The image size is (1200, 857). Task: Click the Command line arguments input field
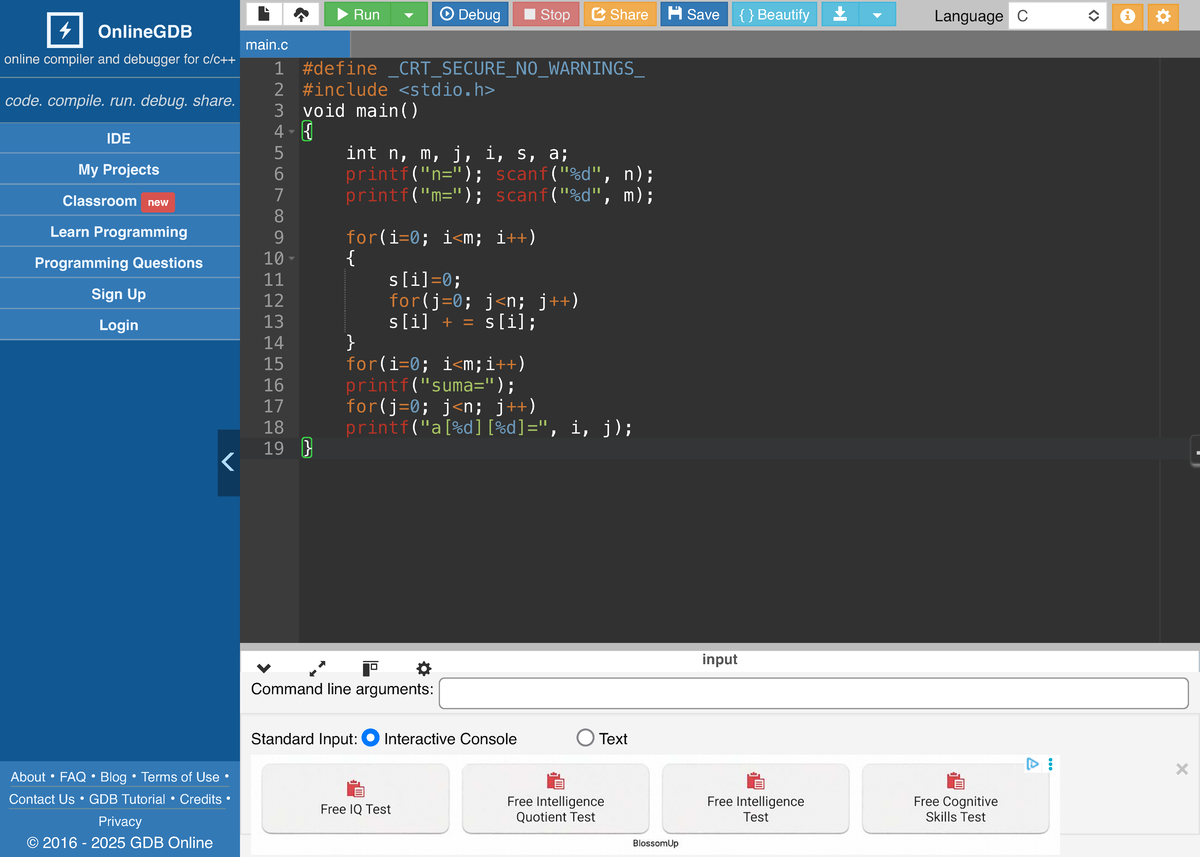pos(813,692)
